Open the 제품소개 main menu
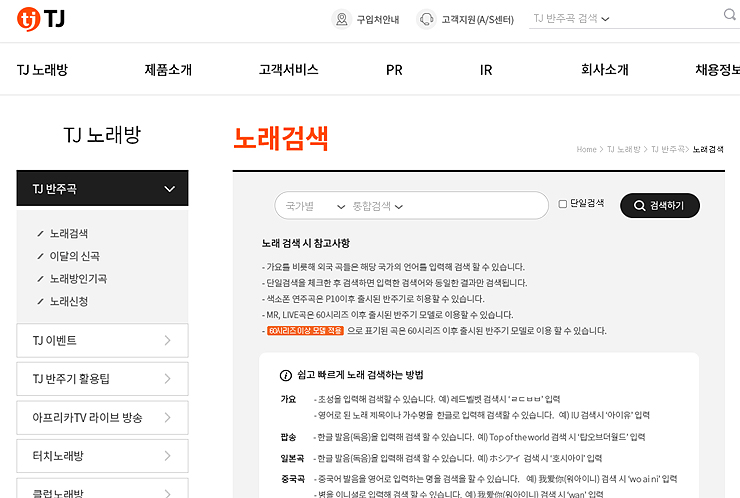This screenshot has width=740, height=498. coord(168,70)
